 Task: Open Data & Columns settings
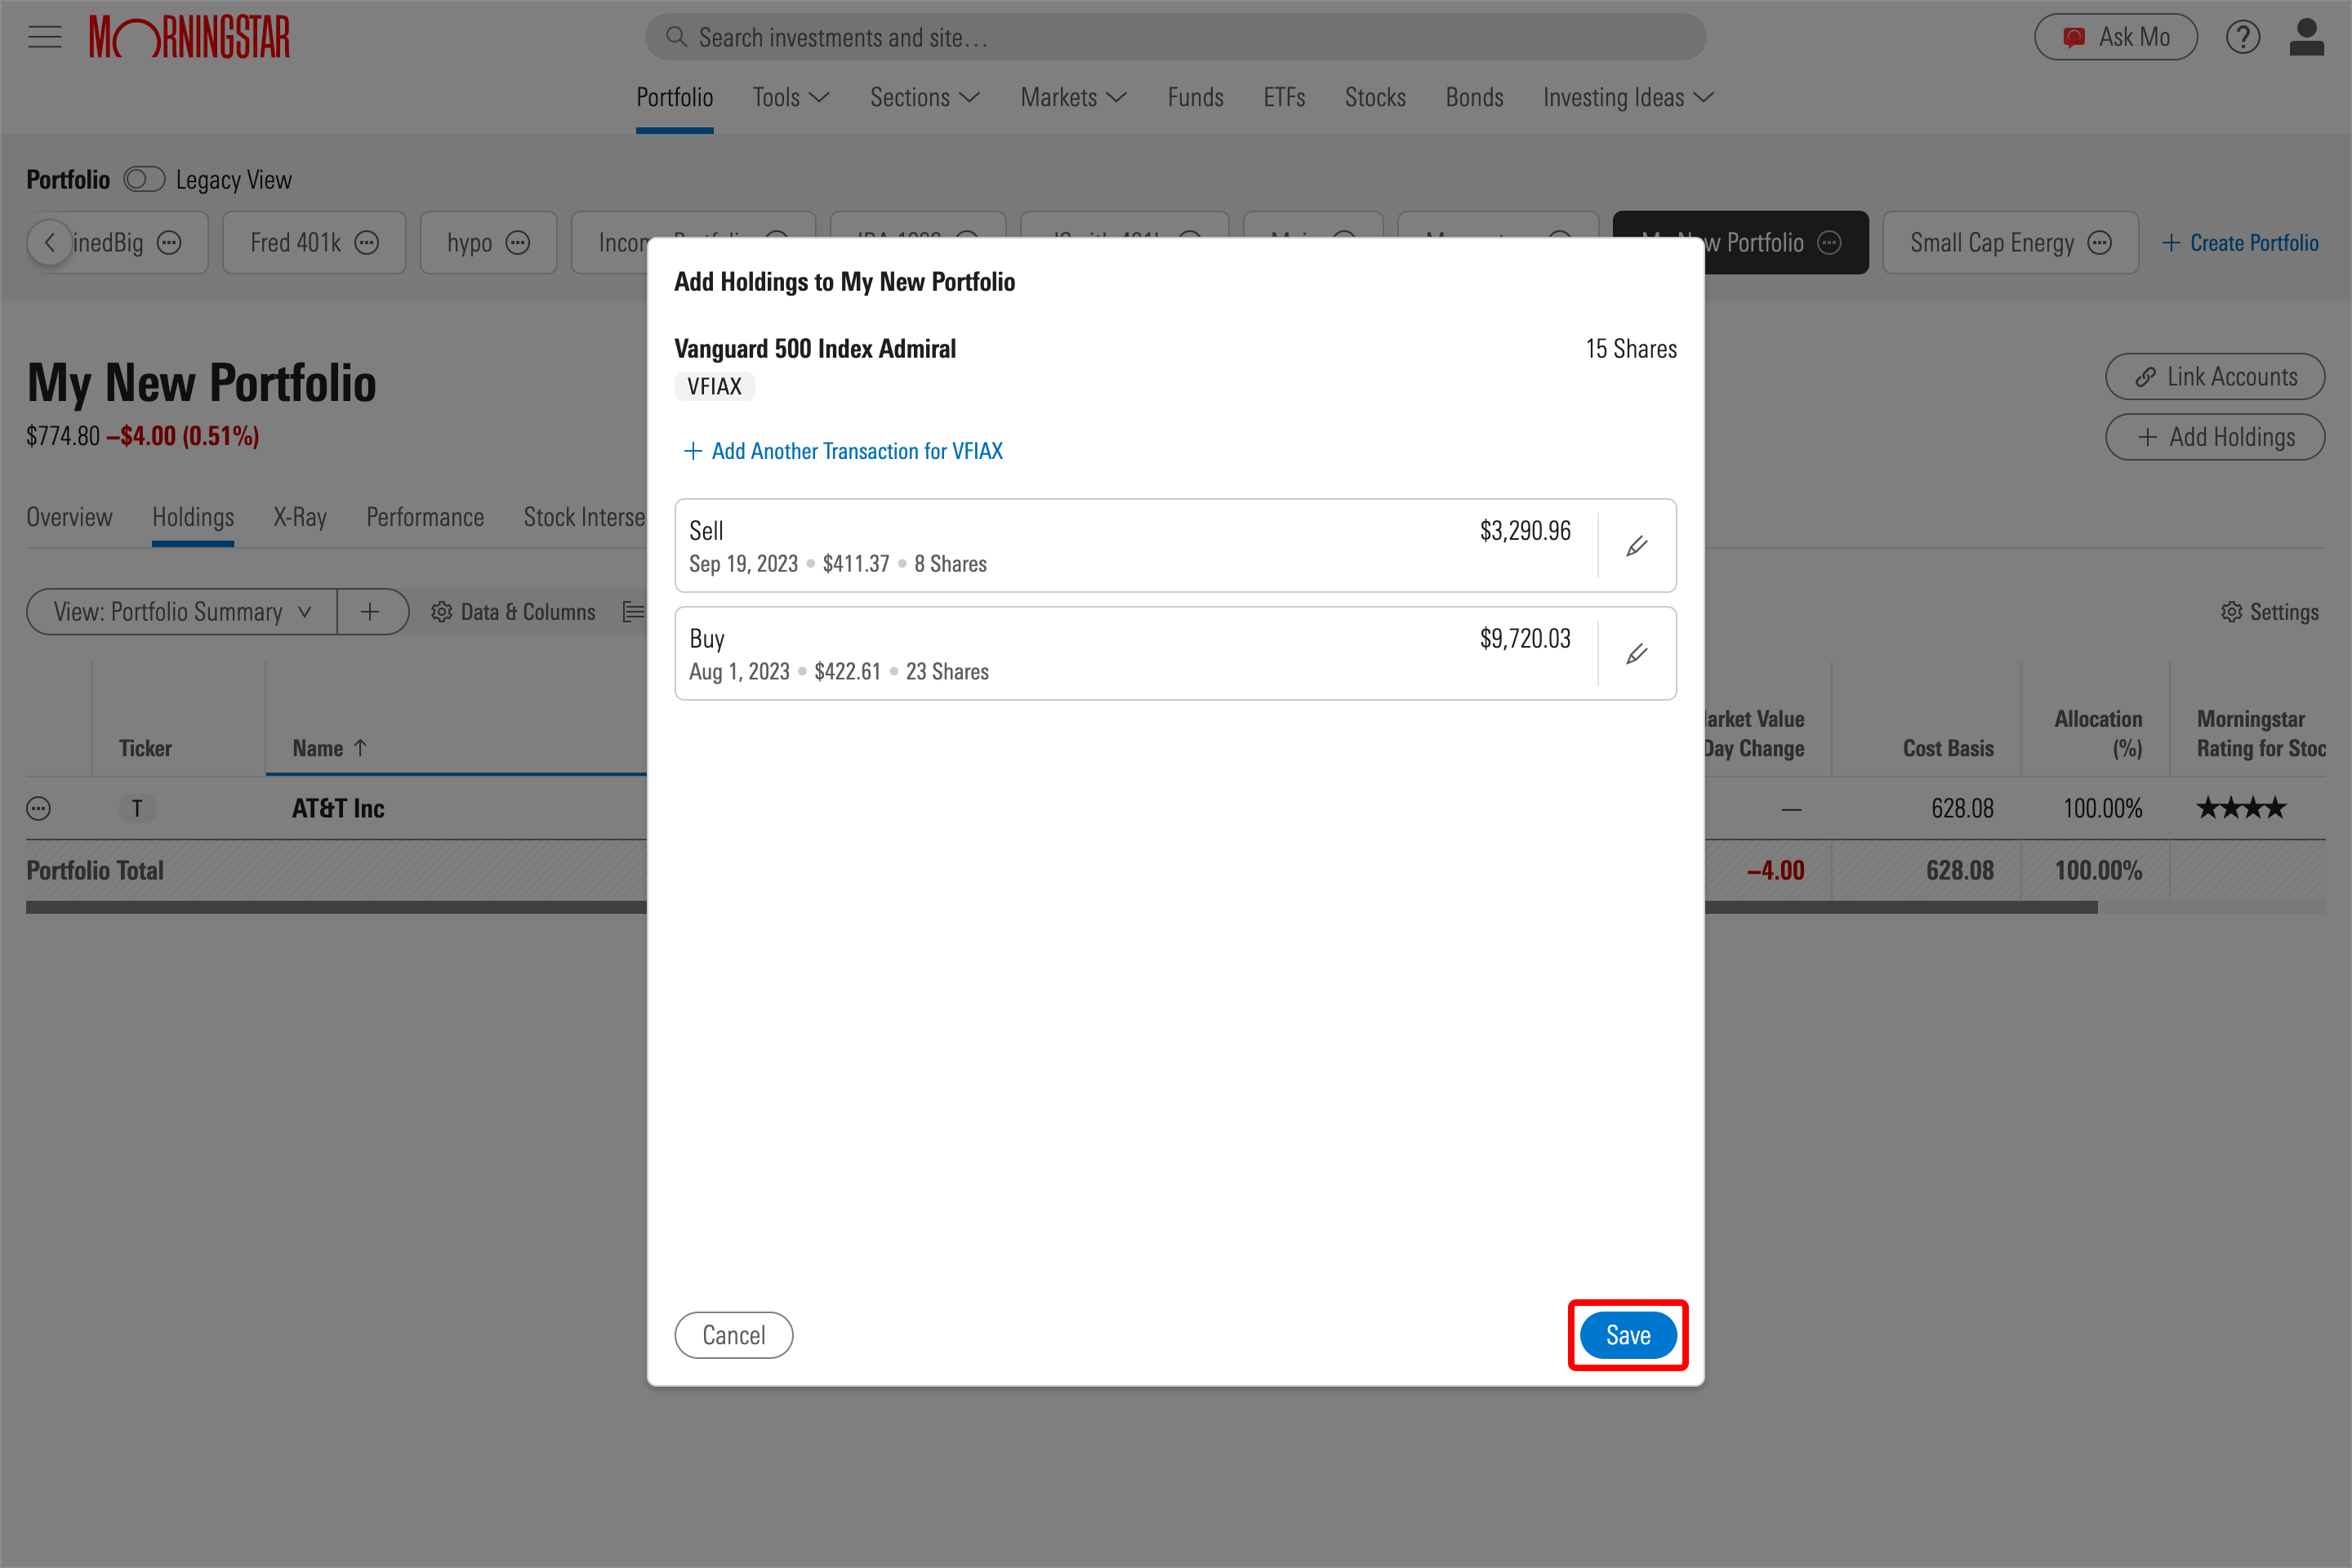513,612
